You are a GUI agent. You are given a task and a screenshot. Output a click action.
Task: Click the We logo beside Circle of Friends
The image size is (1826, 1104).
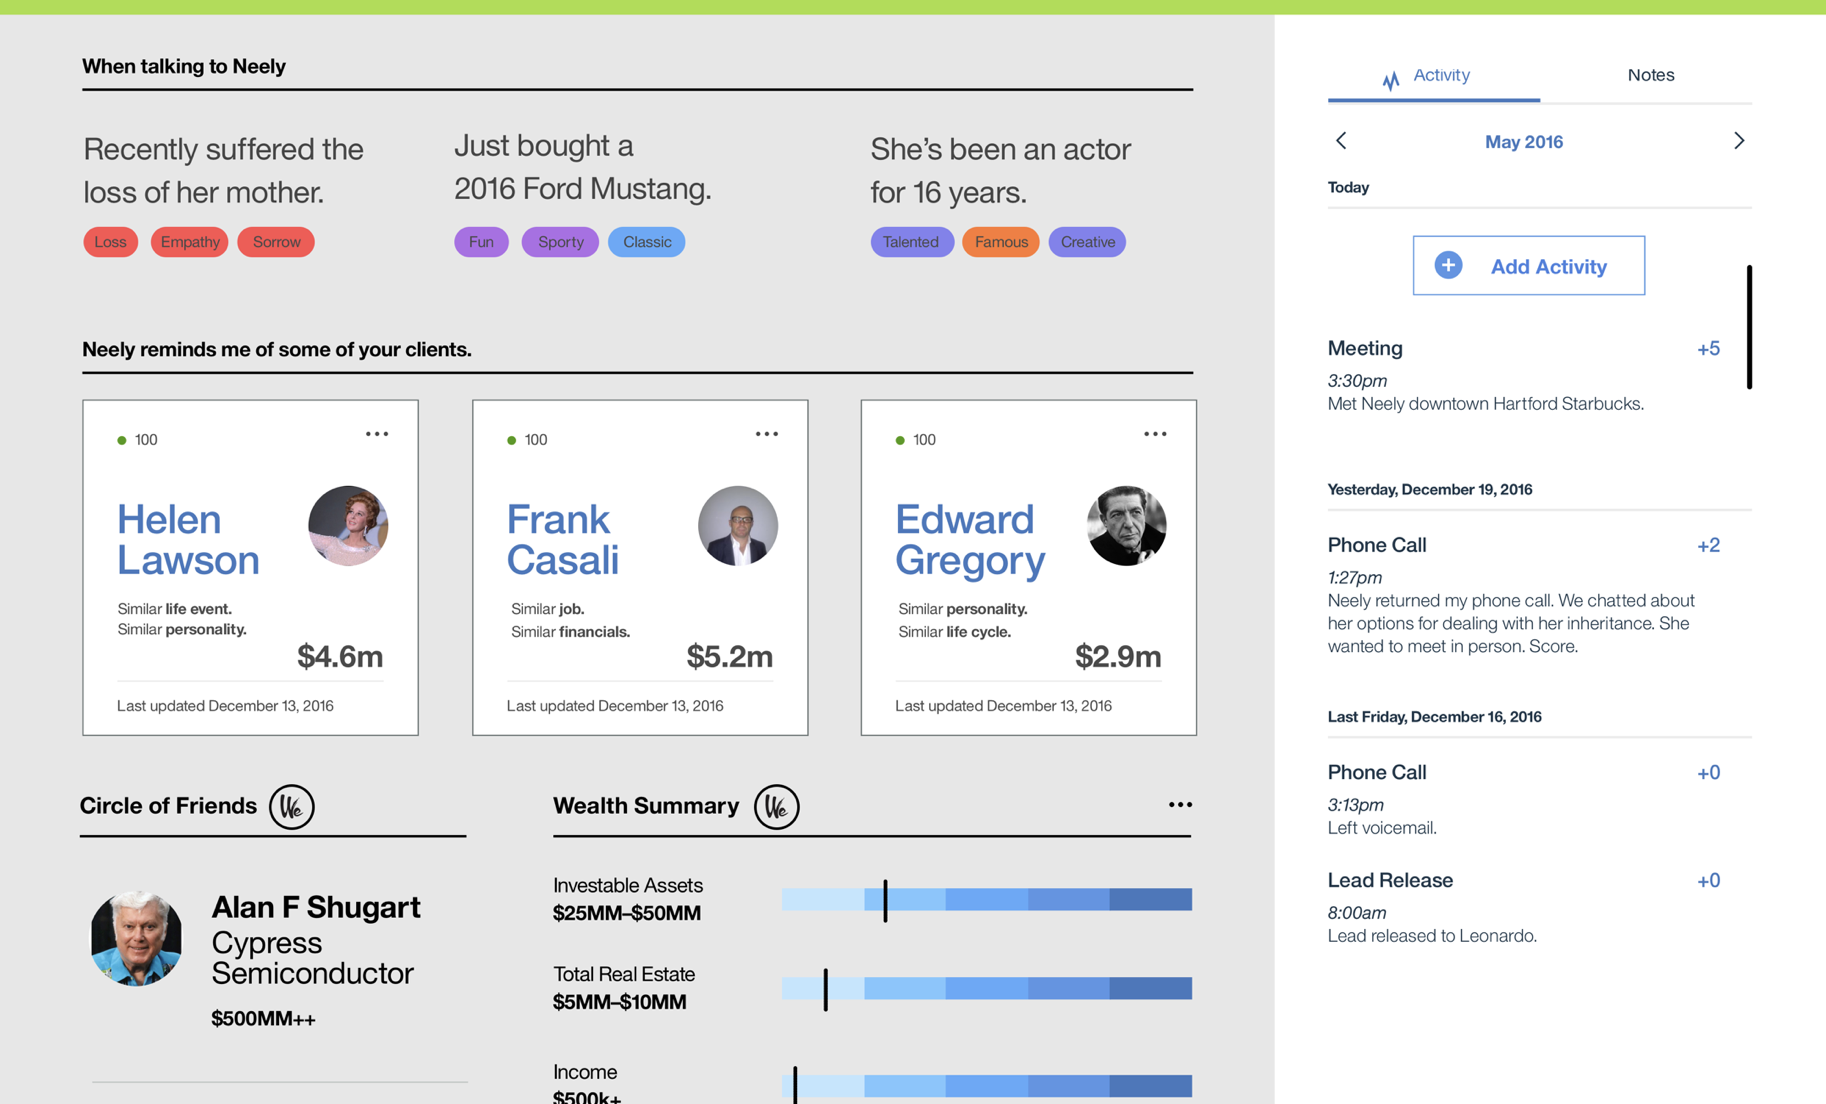(x=292, y=806)
